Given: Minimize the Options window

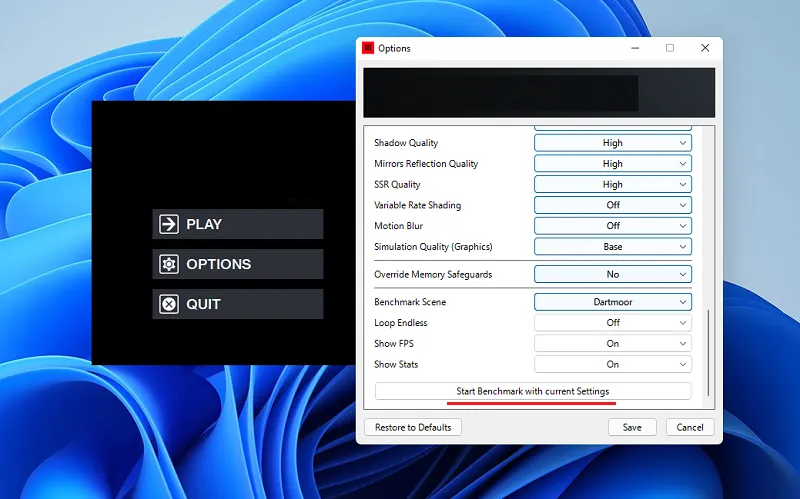Looking at the screenshot, I should [x=635, y=48].
